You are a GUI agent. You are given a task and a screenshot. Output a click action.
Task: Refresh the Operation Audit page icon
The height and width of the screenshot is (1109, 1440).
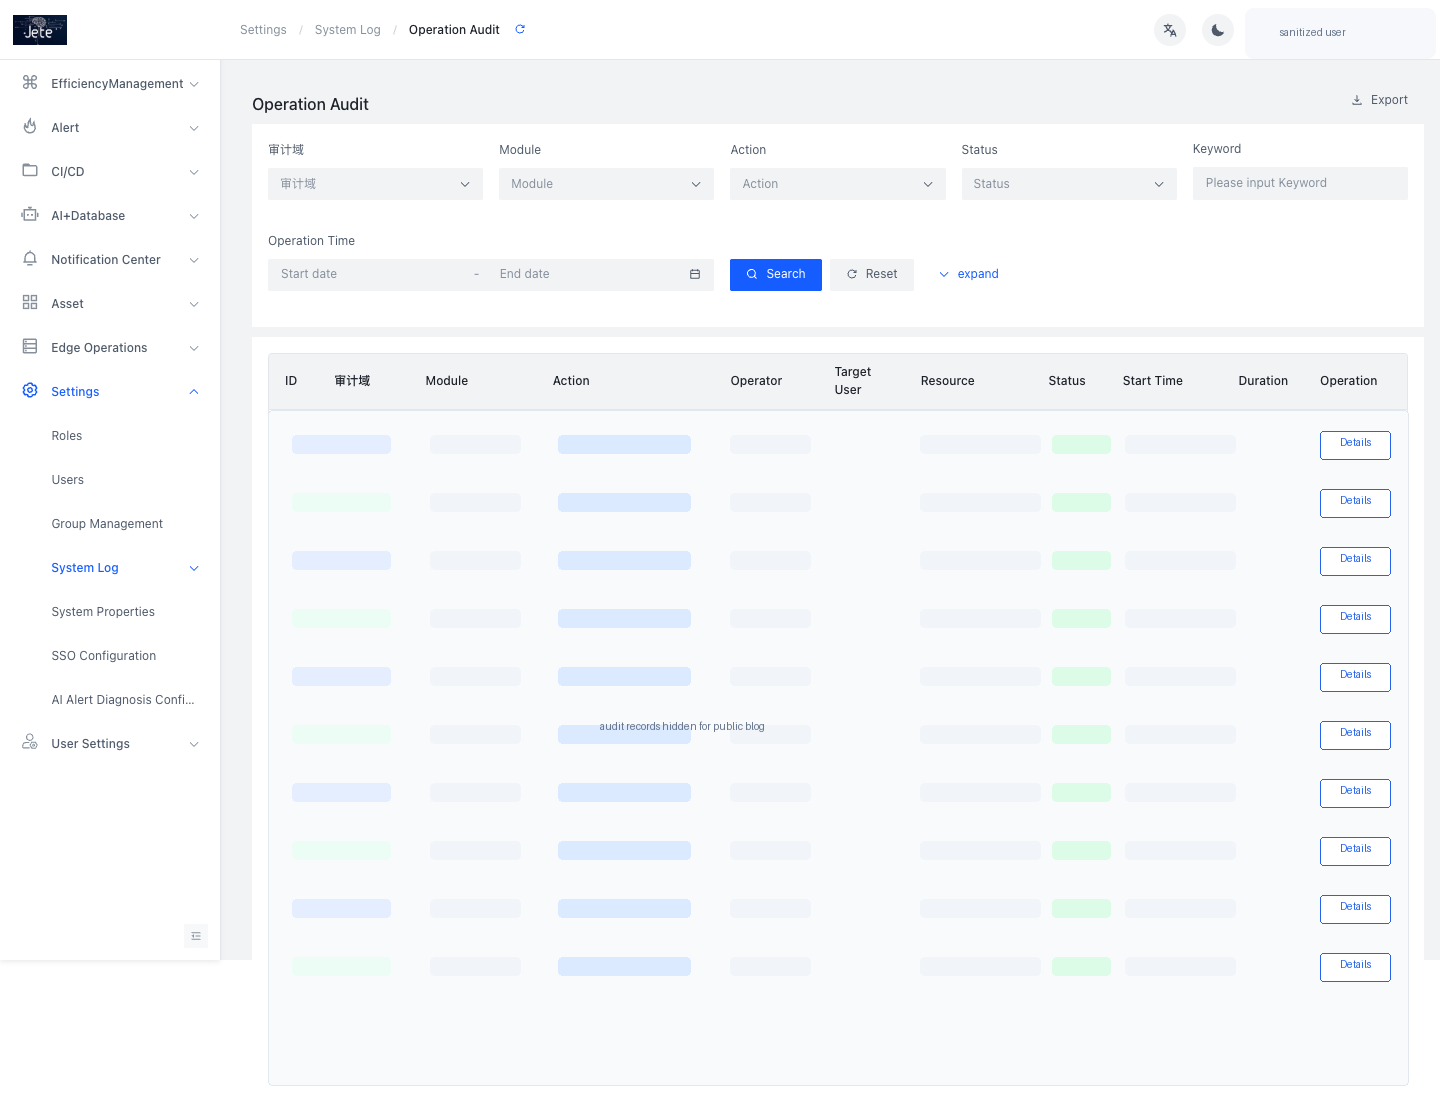pyautogui.click(x=520, y=29)
